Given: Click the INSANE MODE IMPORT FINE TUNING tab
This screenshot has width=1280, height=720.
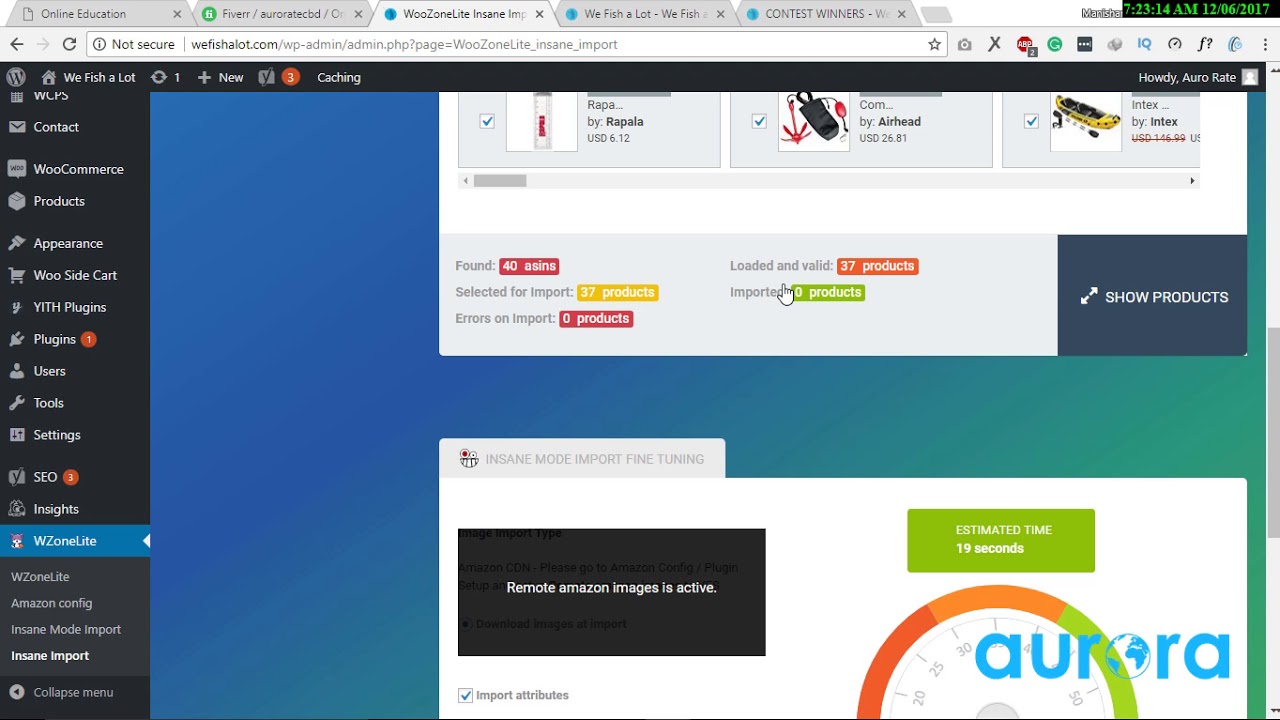Looking at the screenshot, I should coord(582,459).
